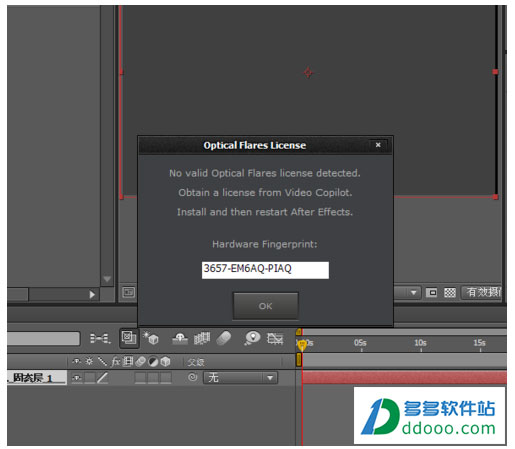Toggle motion blur box for 固态层 1 layer
The width and height of the screenshot is (515, 449).
(140, 378)
